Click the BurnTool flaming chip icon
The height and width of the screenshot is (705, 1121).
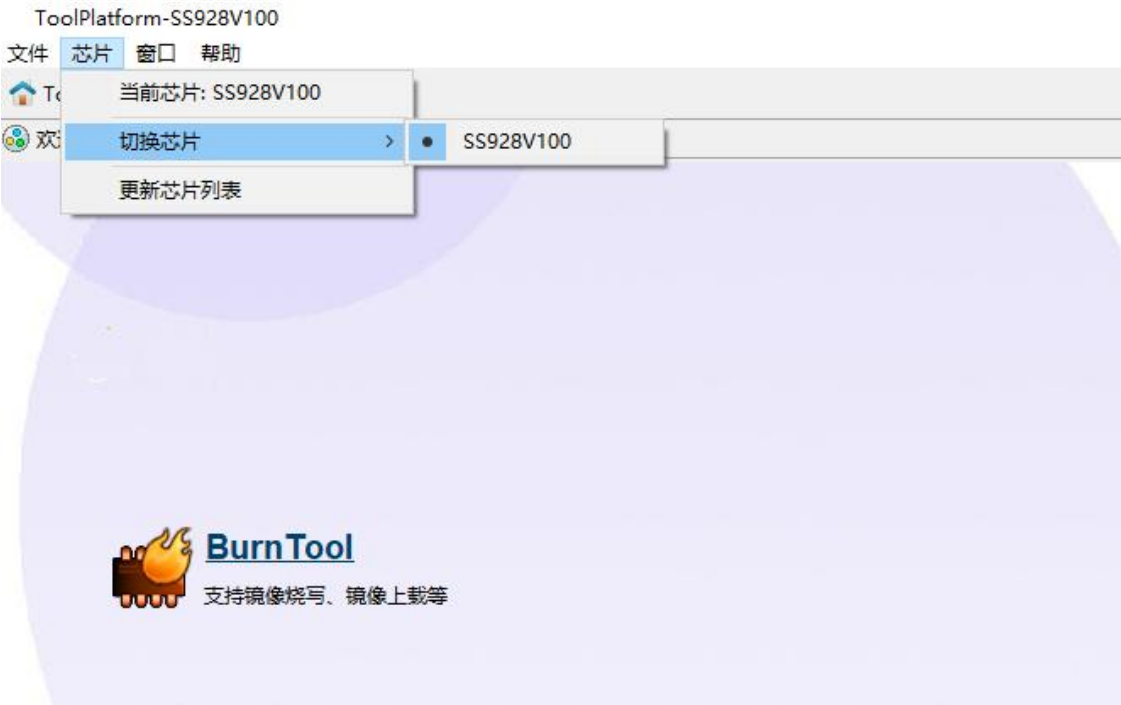pos(152,568)
